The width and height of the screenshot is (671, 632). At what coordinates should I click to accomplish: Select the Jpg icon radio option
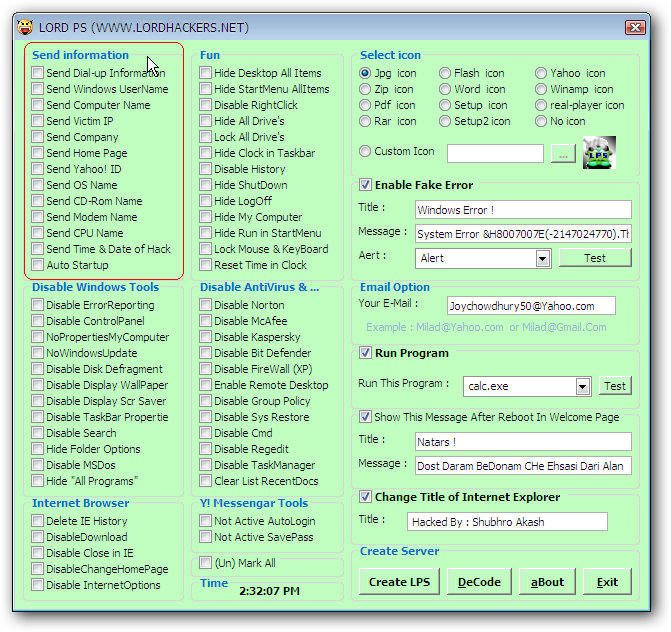coord(365,73)
